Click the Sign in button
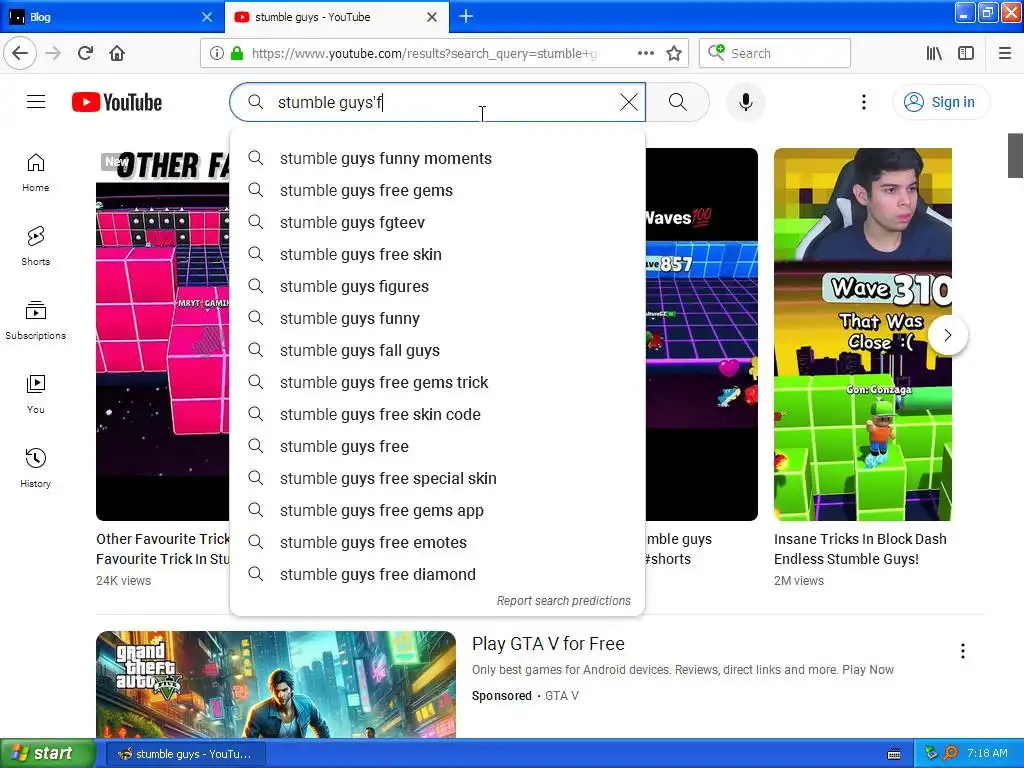 coord(941,102)
